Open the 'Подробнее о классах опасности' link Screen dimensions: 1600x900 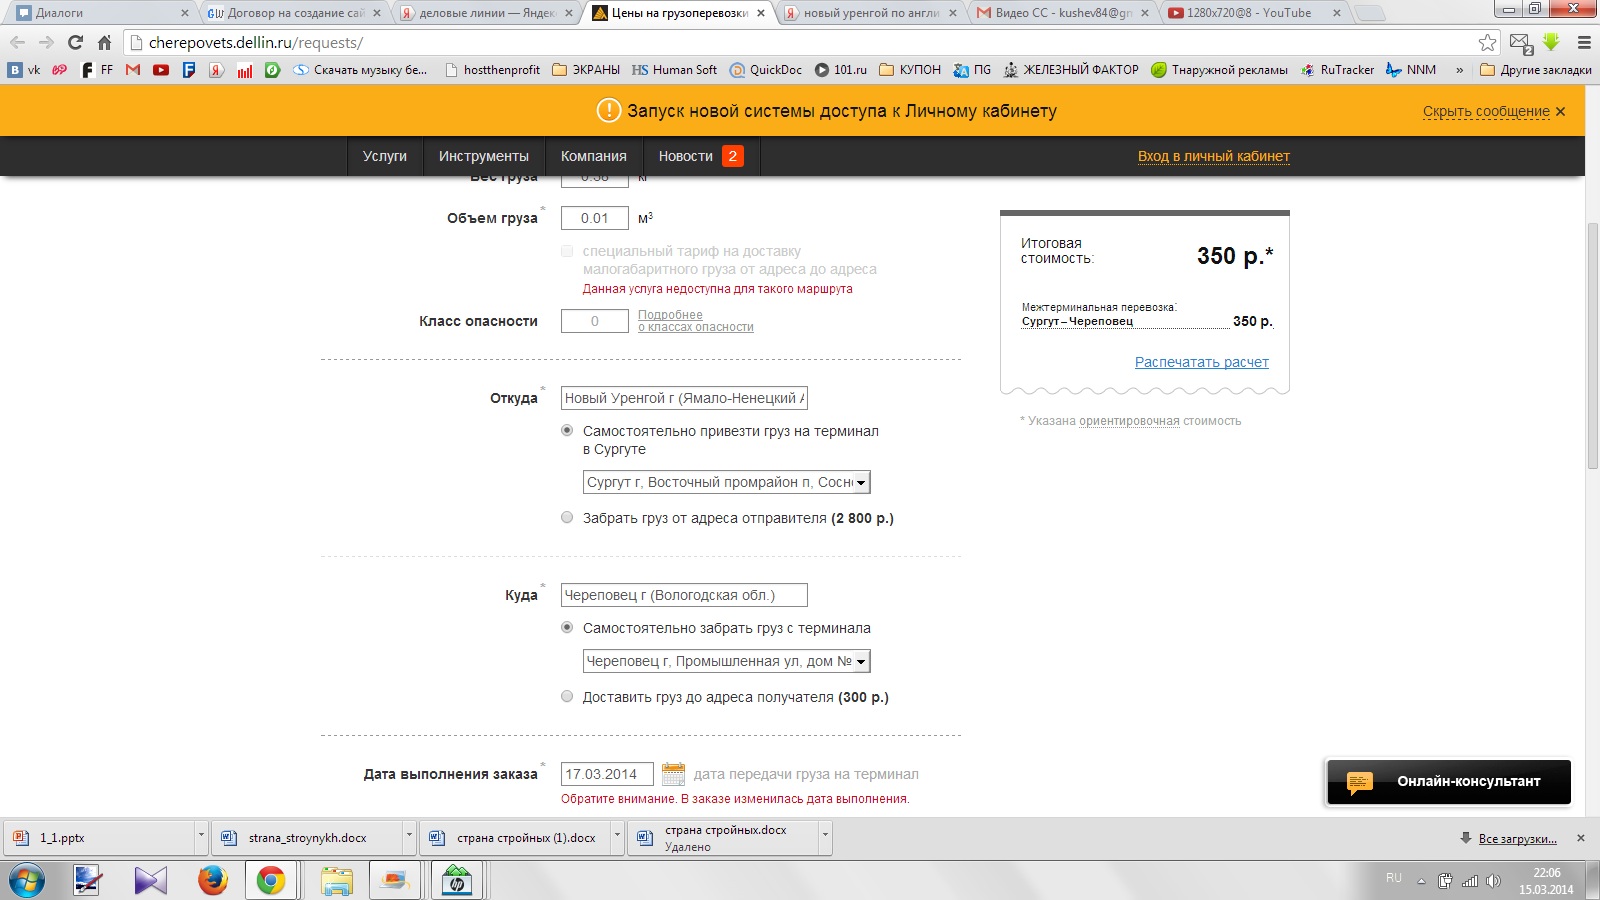click(696, 321)
